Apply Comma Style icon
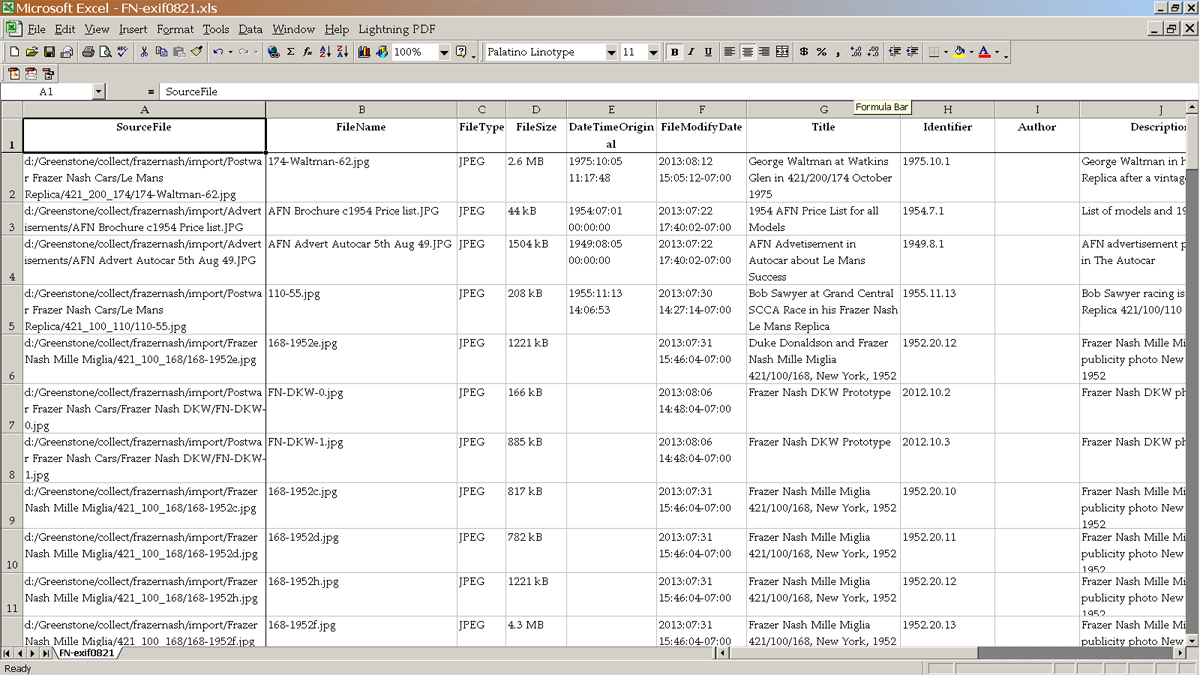The image size is (1200, 675). 838,52
